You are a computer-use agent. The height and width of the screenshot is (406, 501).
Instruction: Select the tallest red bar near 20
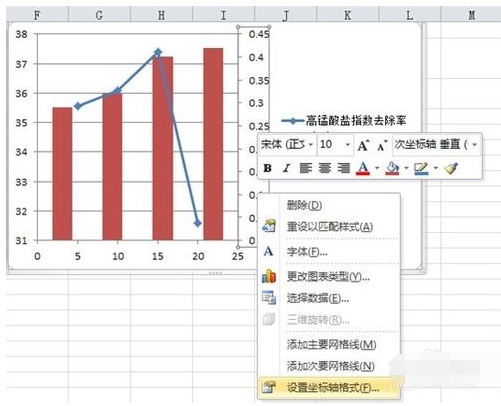tap(213, 144)
